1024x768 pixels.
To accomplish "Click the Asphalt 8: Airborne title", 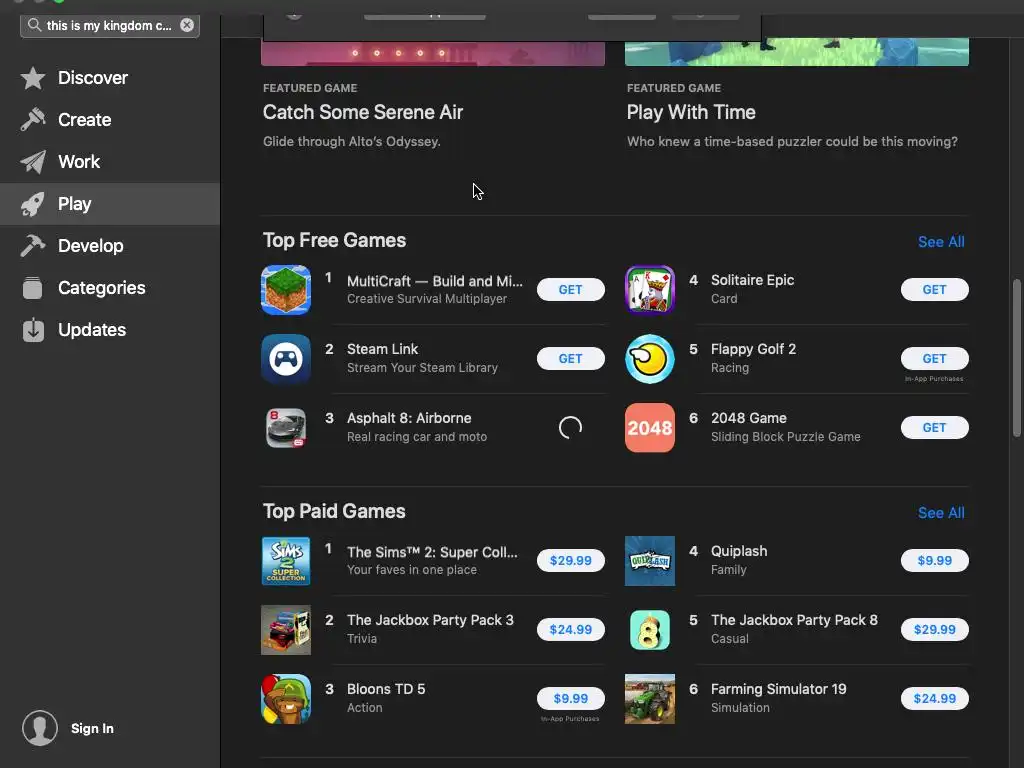I will pyautogui.click(x=409, y=418).
